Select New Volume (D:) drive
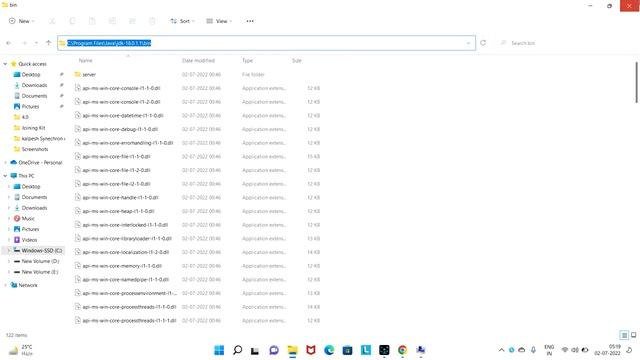Image resolution: width=640 pixels, height=360 pixels. [x=40, y=261]
